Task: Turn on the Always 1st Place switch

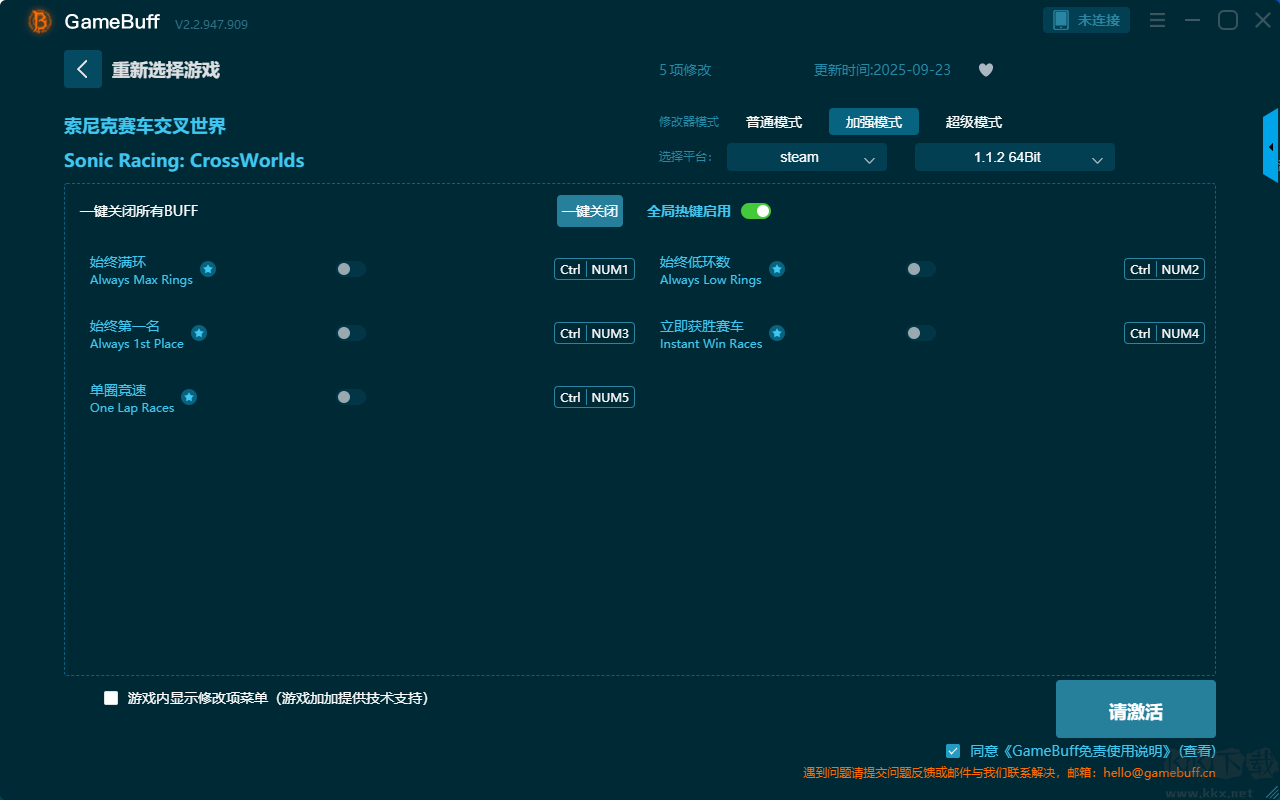Action: coord(350,333)
